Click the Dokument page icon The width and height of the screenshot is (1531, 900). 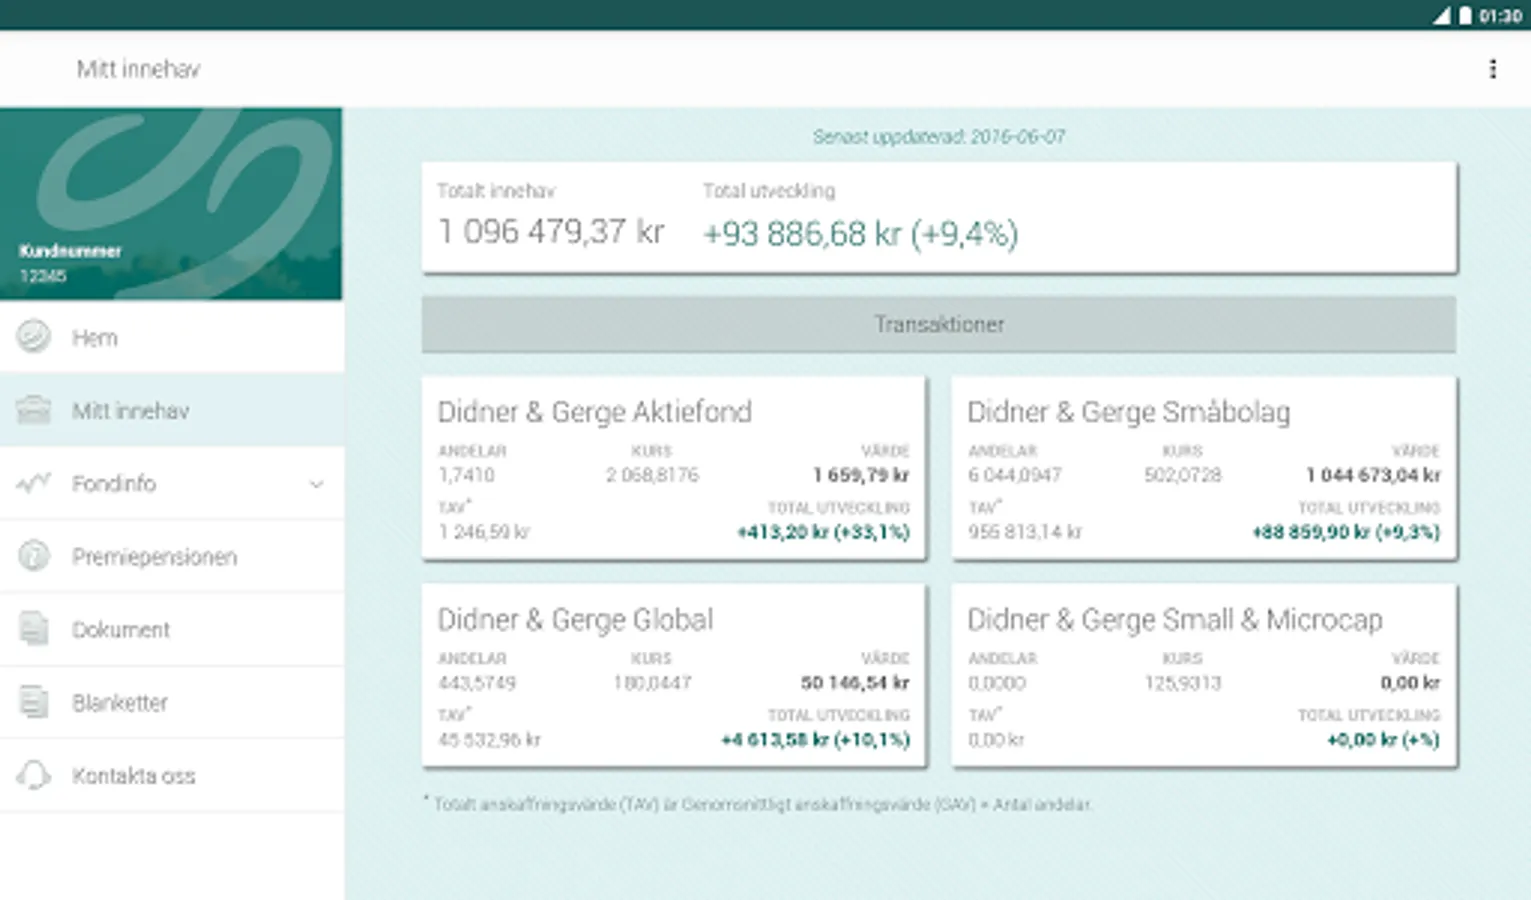[33, 628]
